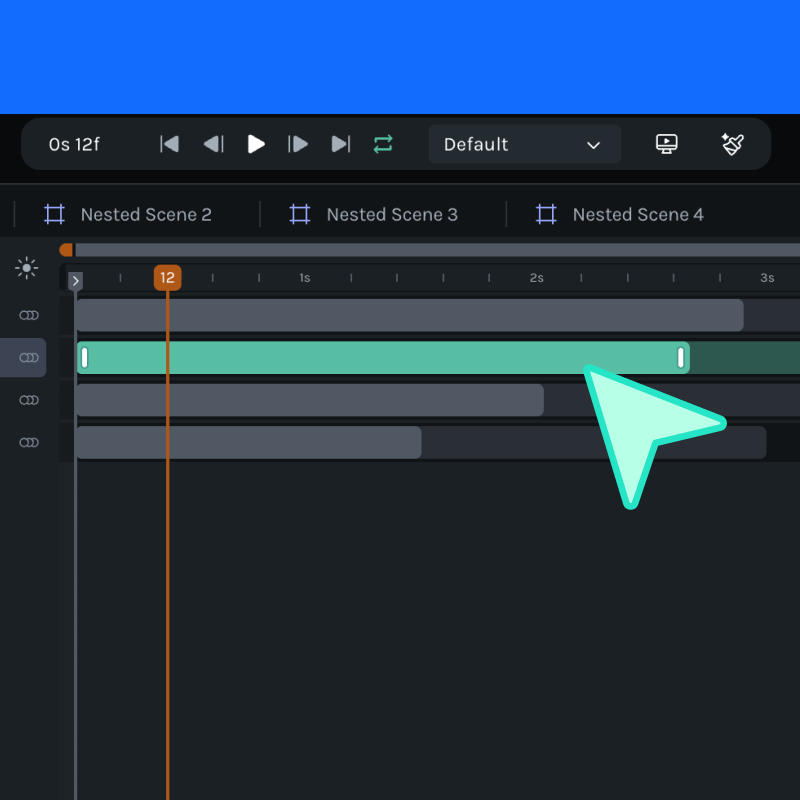Viewport: 800px width, 800px height.
Task: Click the fourth track's three-circle icon
Action: (x=29, y=442)
